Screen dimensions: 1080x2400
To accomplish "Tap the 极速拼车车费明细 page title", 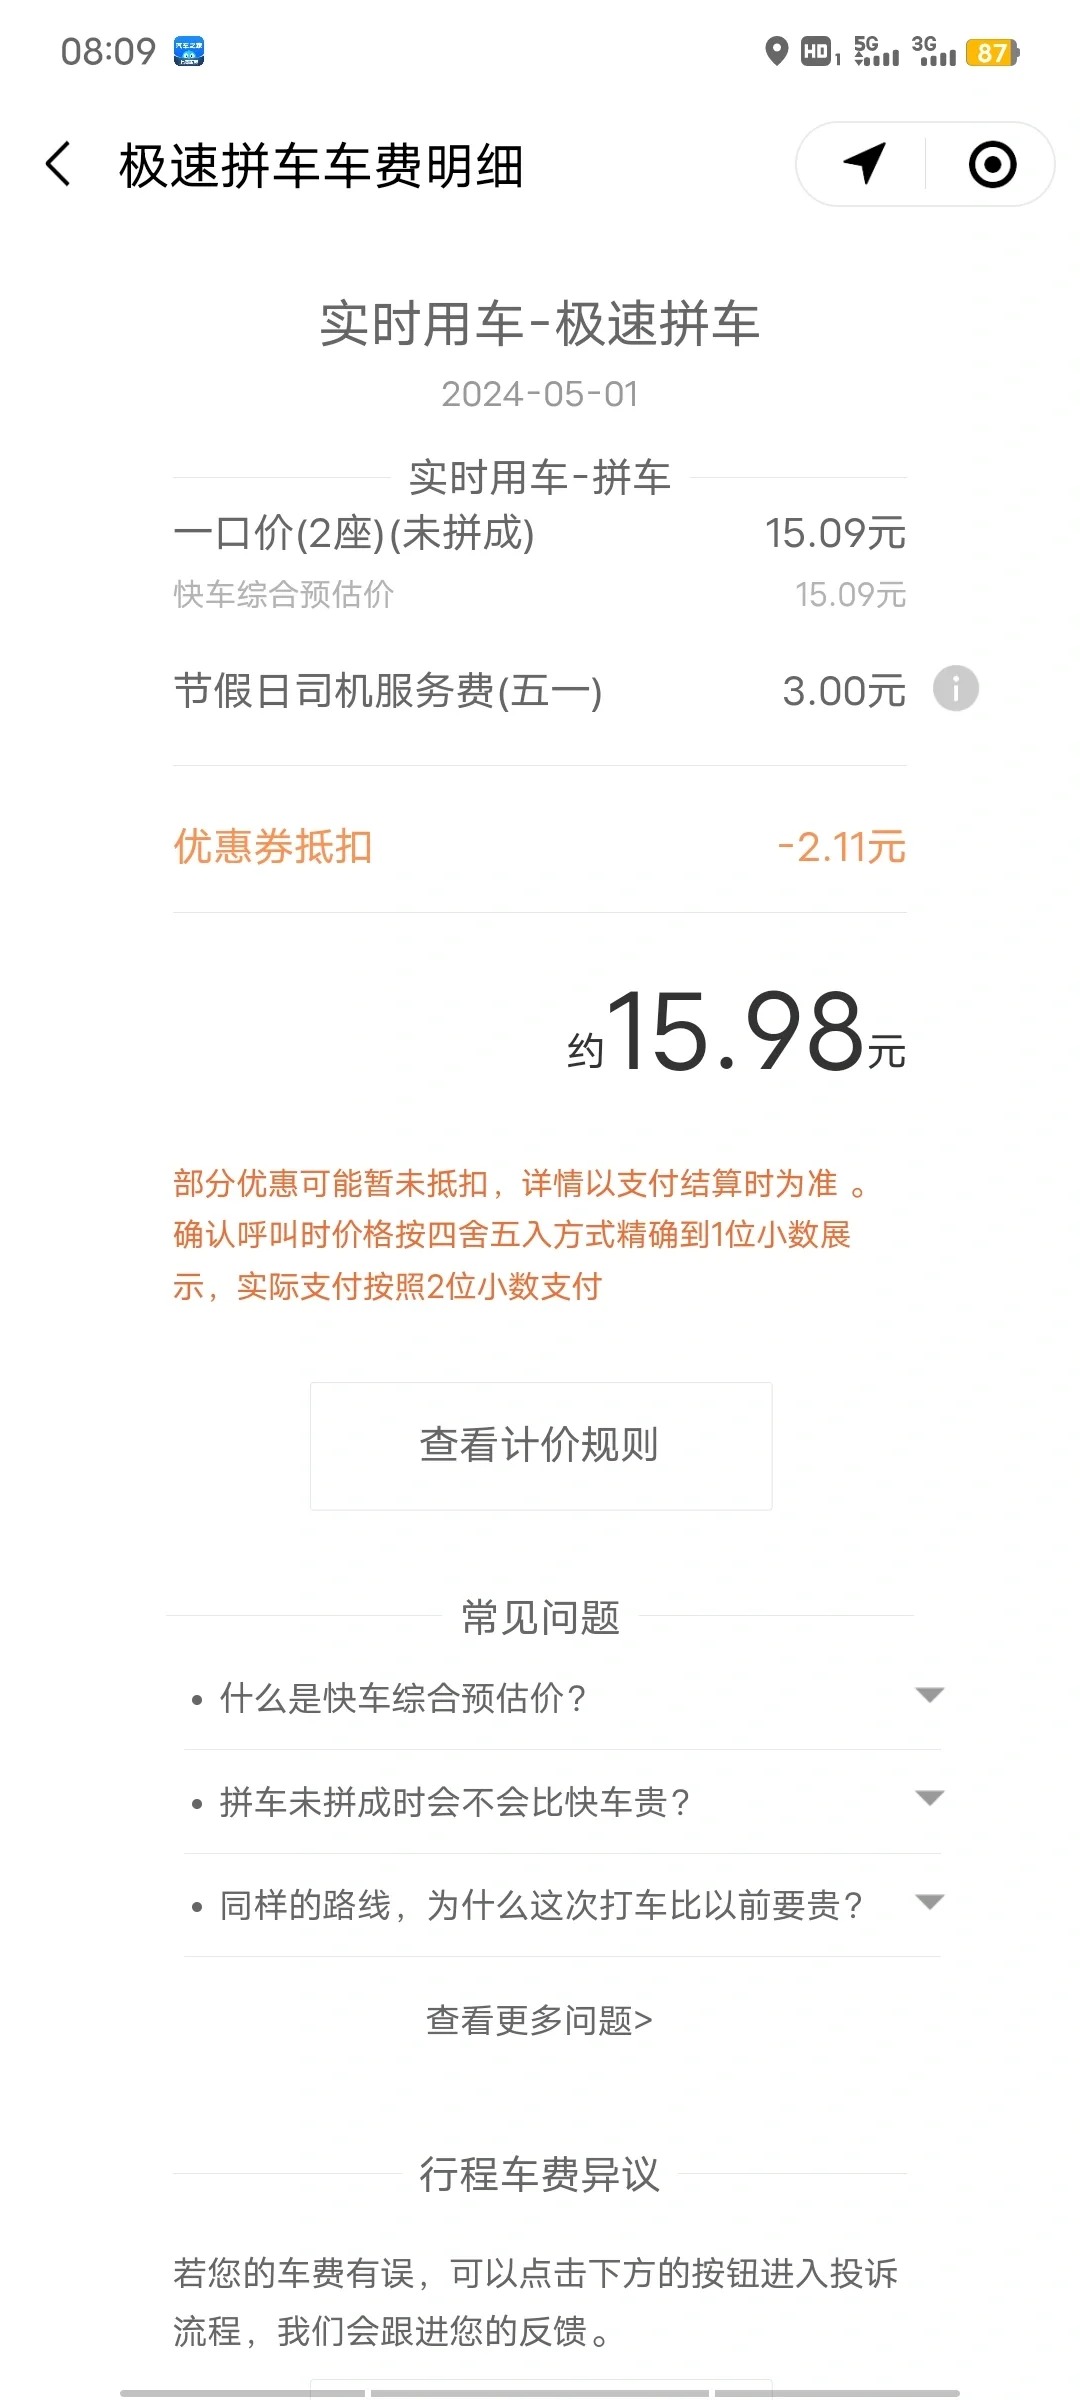I will (321, 166).
